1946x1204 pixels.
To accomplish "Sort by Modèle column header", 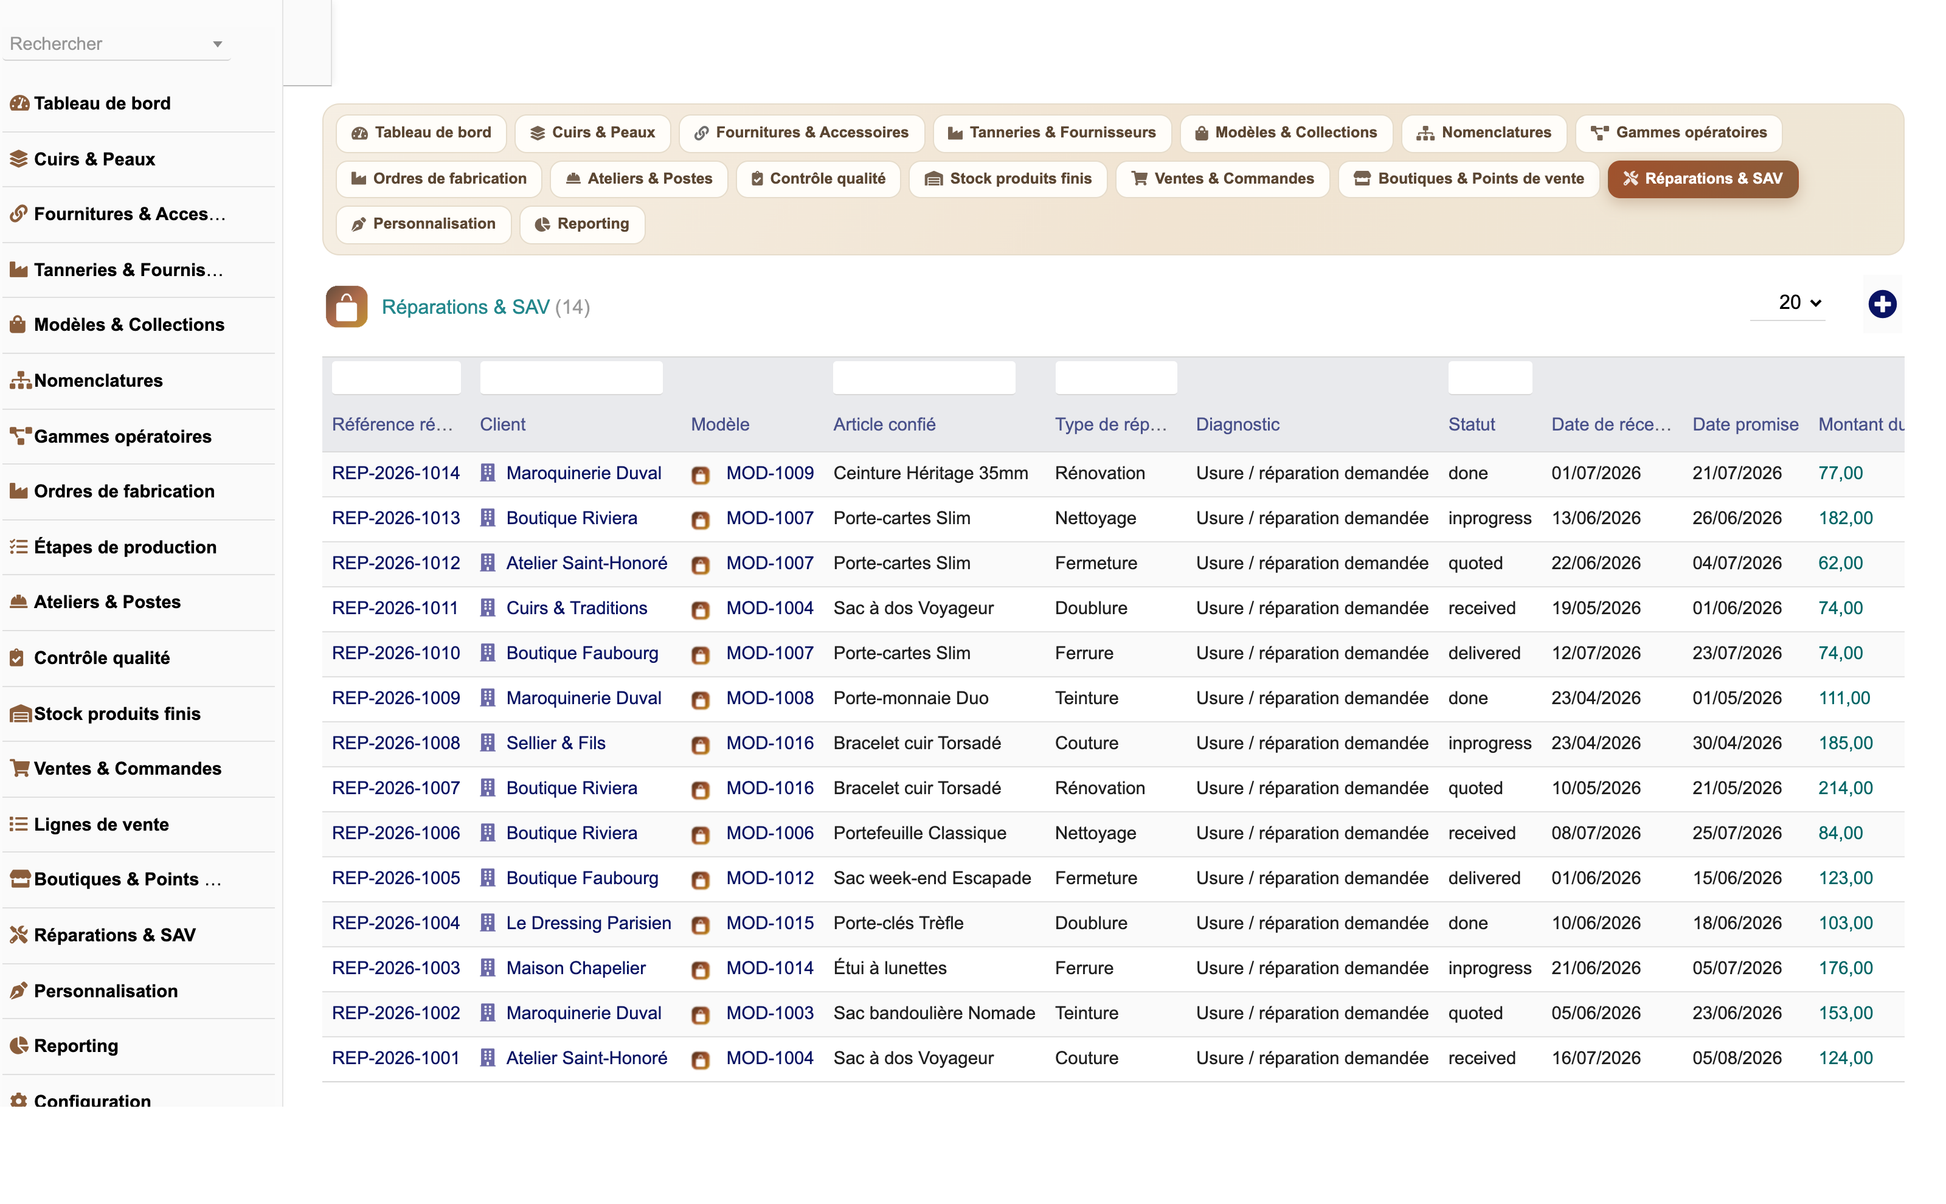I will (x=720, y=424).
